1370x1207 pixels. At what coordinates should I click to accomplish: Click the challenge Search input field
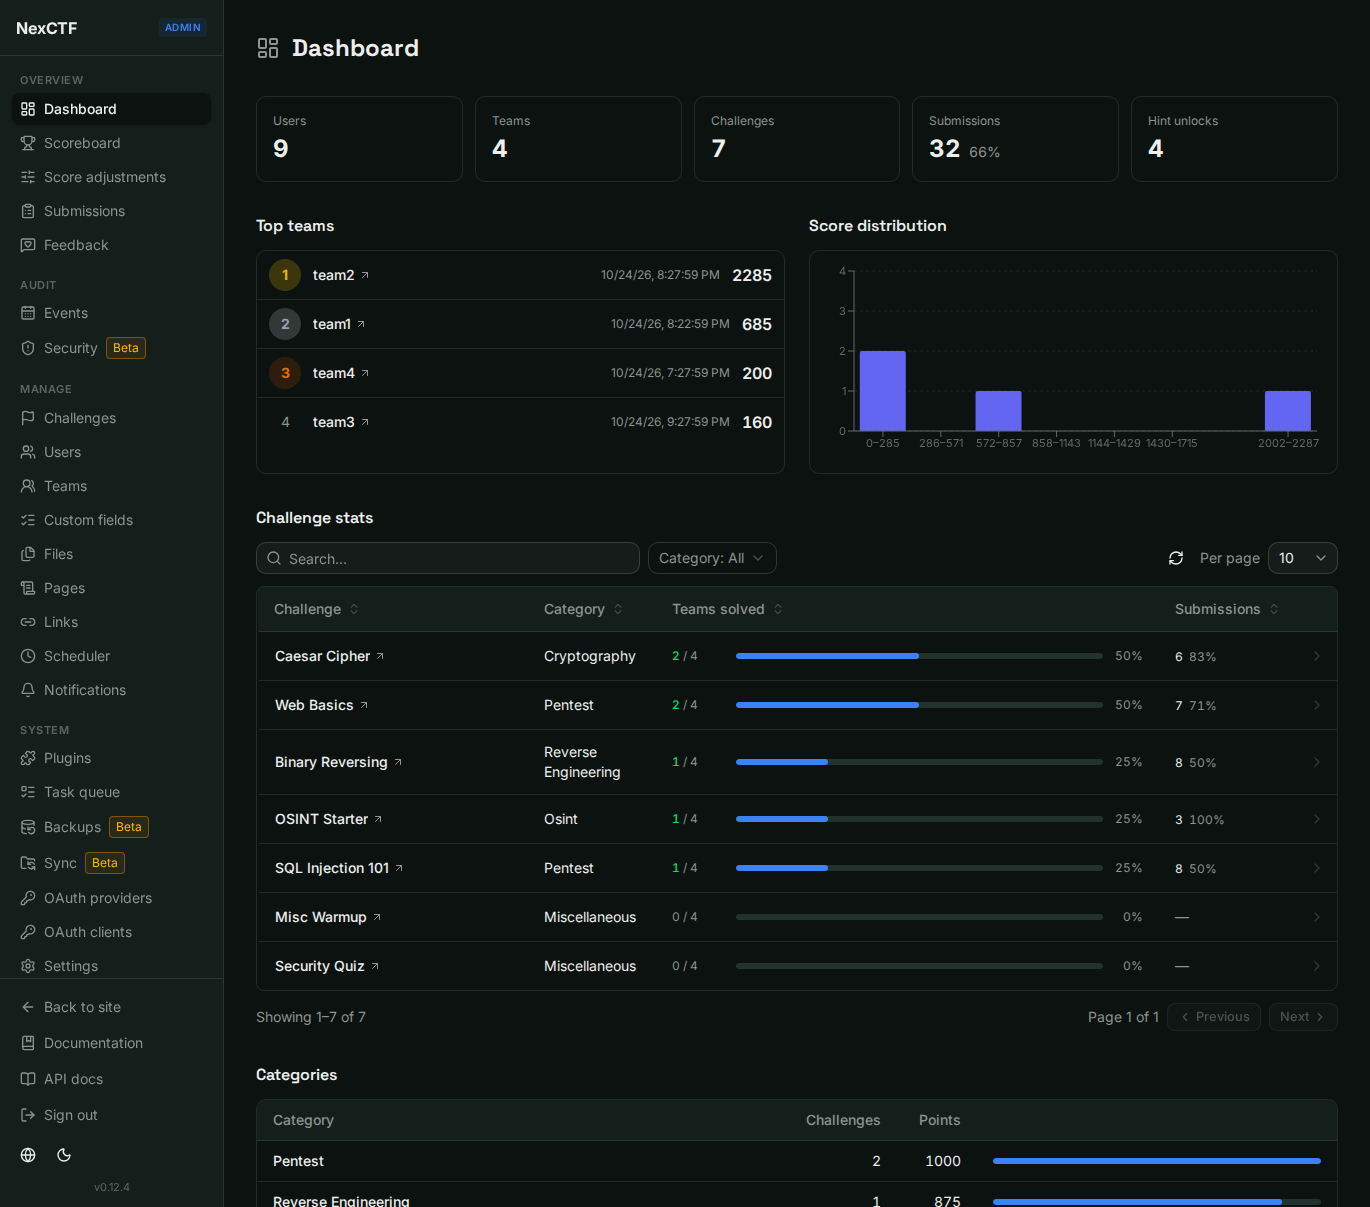[x=448, y=558]
